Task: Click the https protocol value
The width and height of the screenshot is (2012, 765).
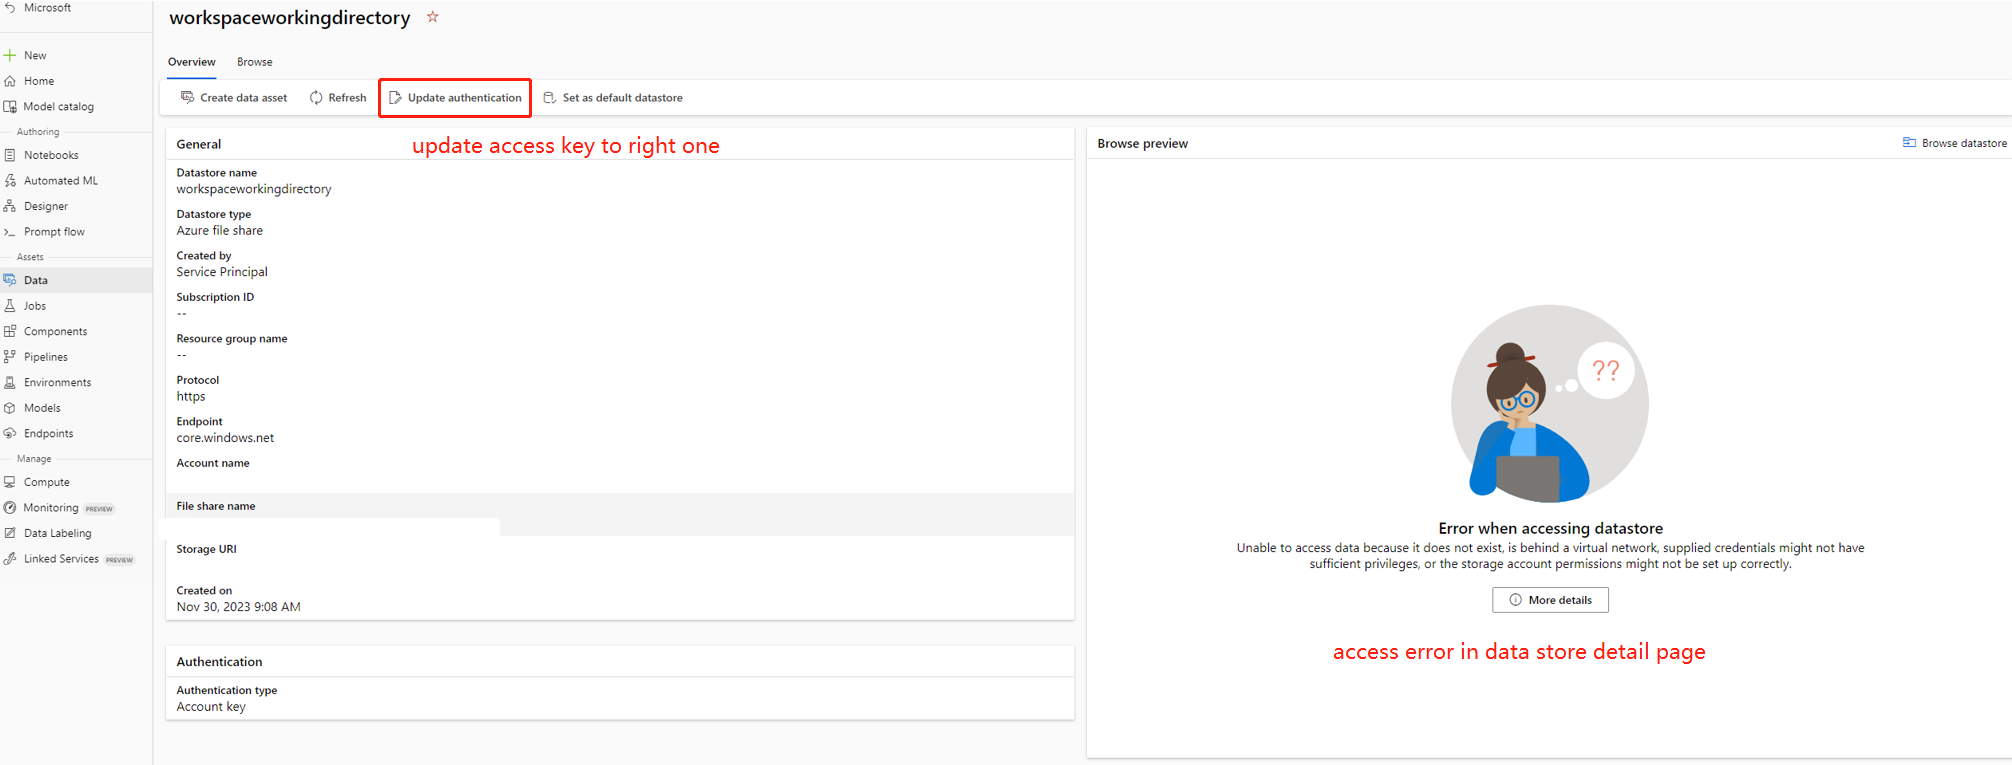Action: pyautogui.click(x=191, y=396)
